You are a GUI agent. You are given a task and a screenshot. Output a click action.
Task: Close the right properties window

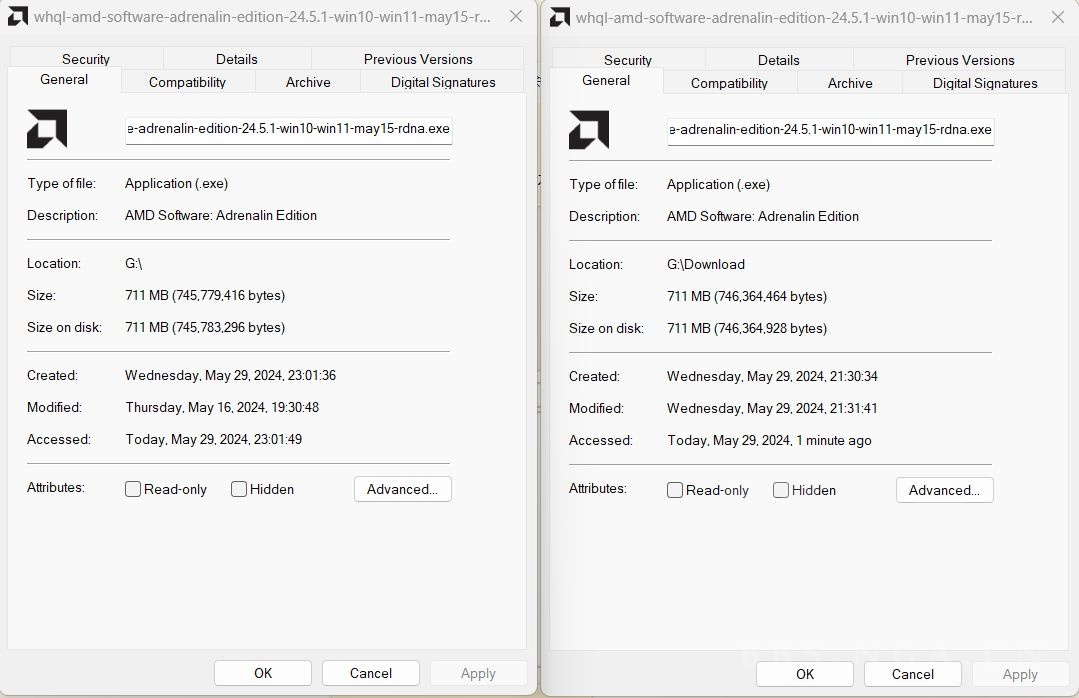click(1057, 17)
